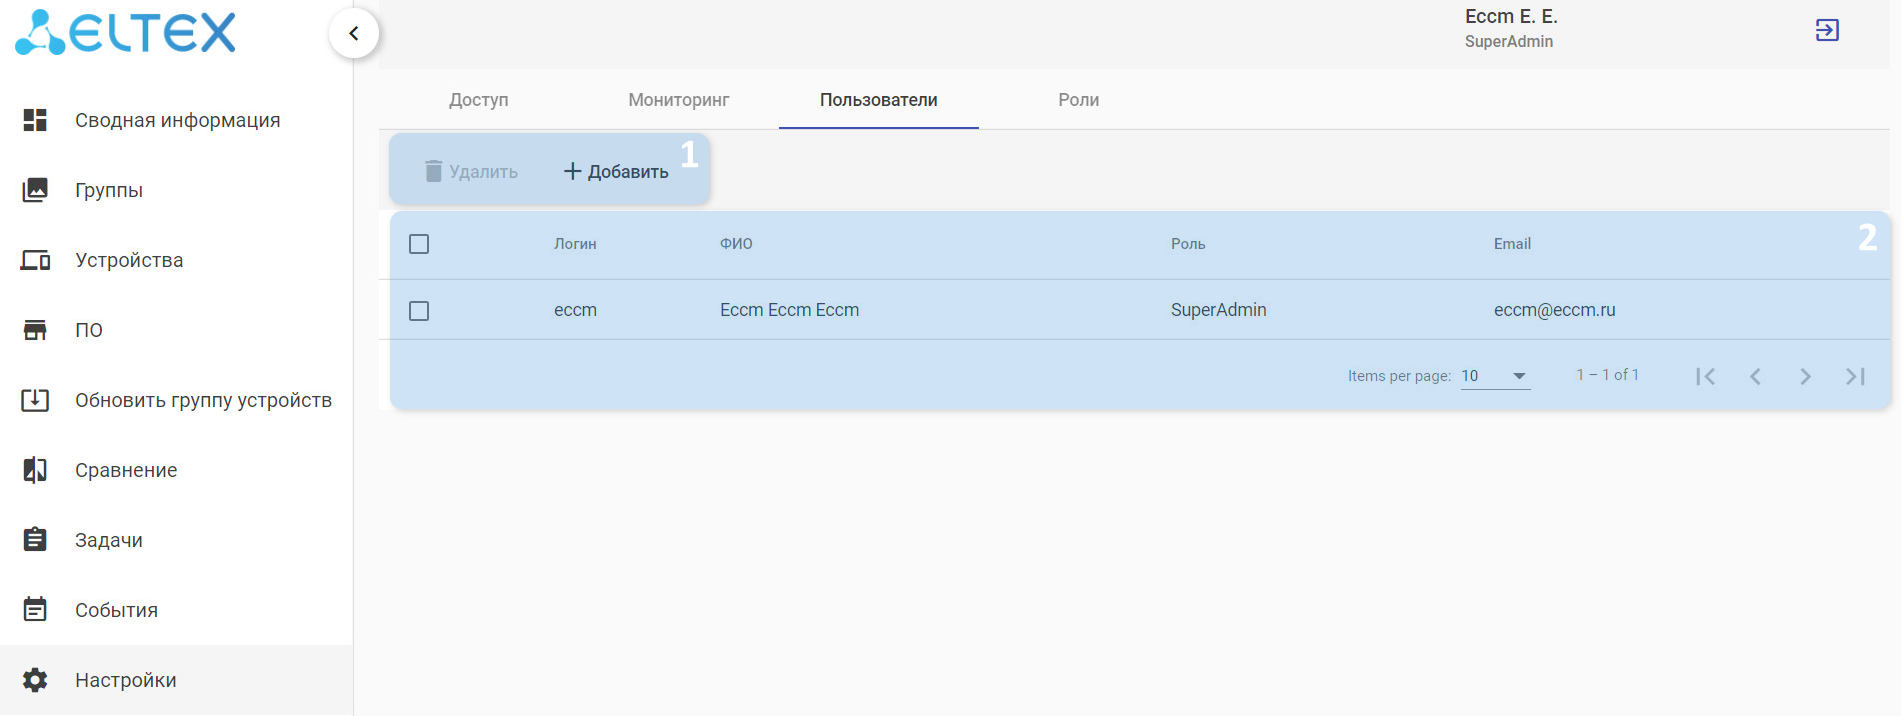The height and width of the screenshot is (716, 1901).
Task: Click the Сравнение compare icon
Action: point(35,470)
